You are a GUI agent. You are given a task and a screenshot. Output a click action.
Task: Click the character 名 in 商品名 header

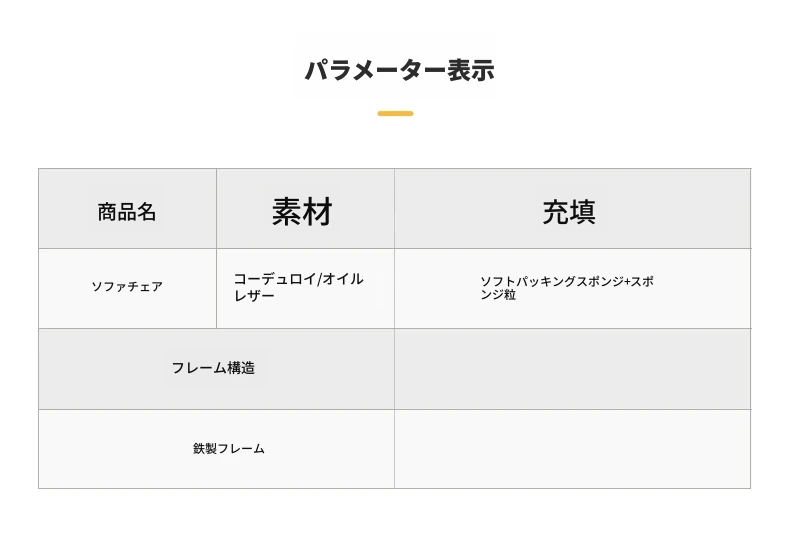[x=147, y=212]
